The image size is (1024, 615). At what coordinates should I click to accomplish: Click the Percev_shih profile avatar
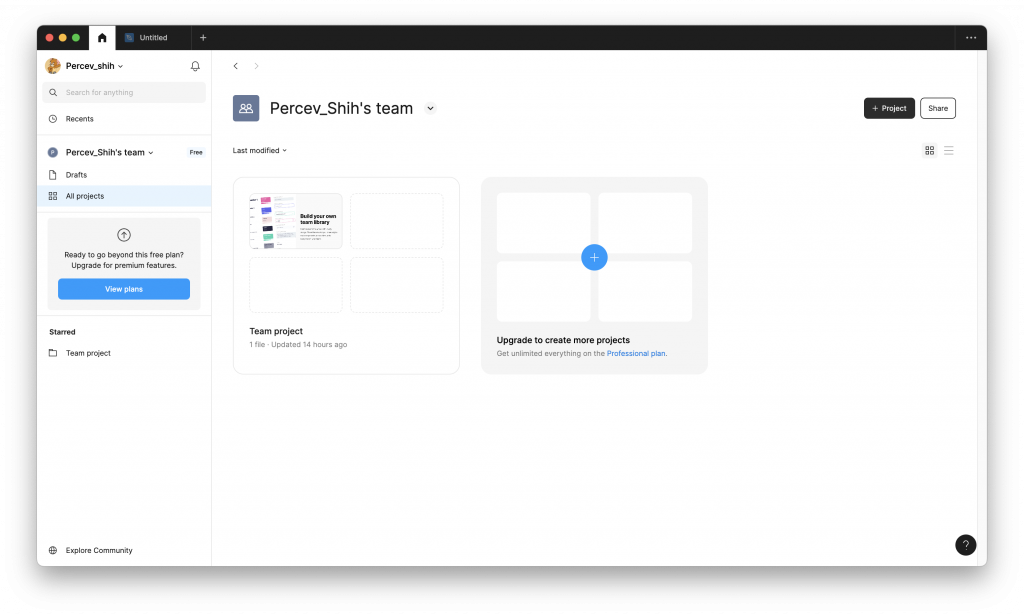click(x=53, y=66)
